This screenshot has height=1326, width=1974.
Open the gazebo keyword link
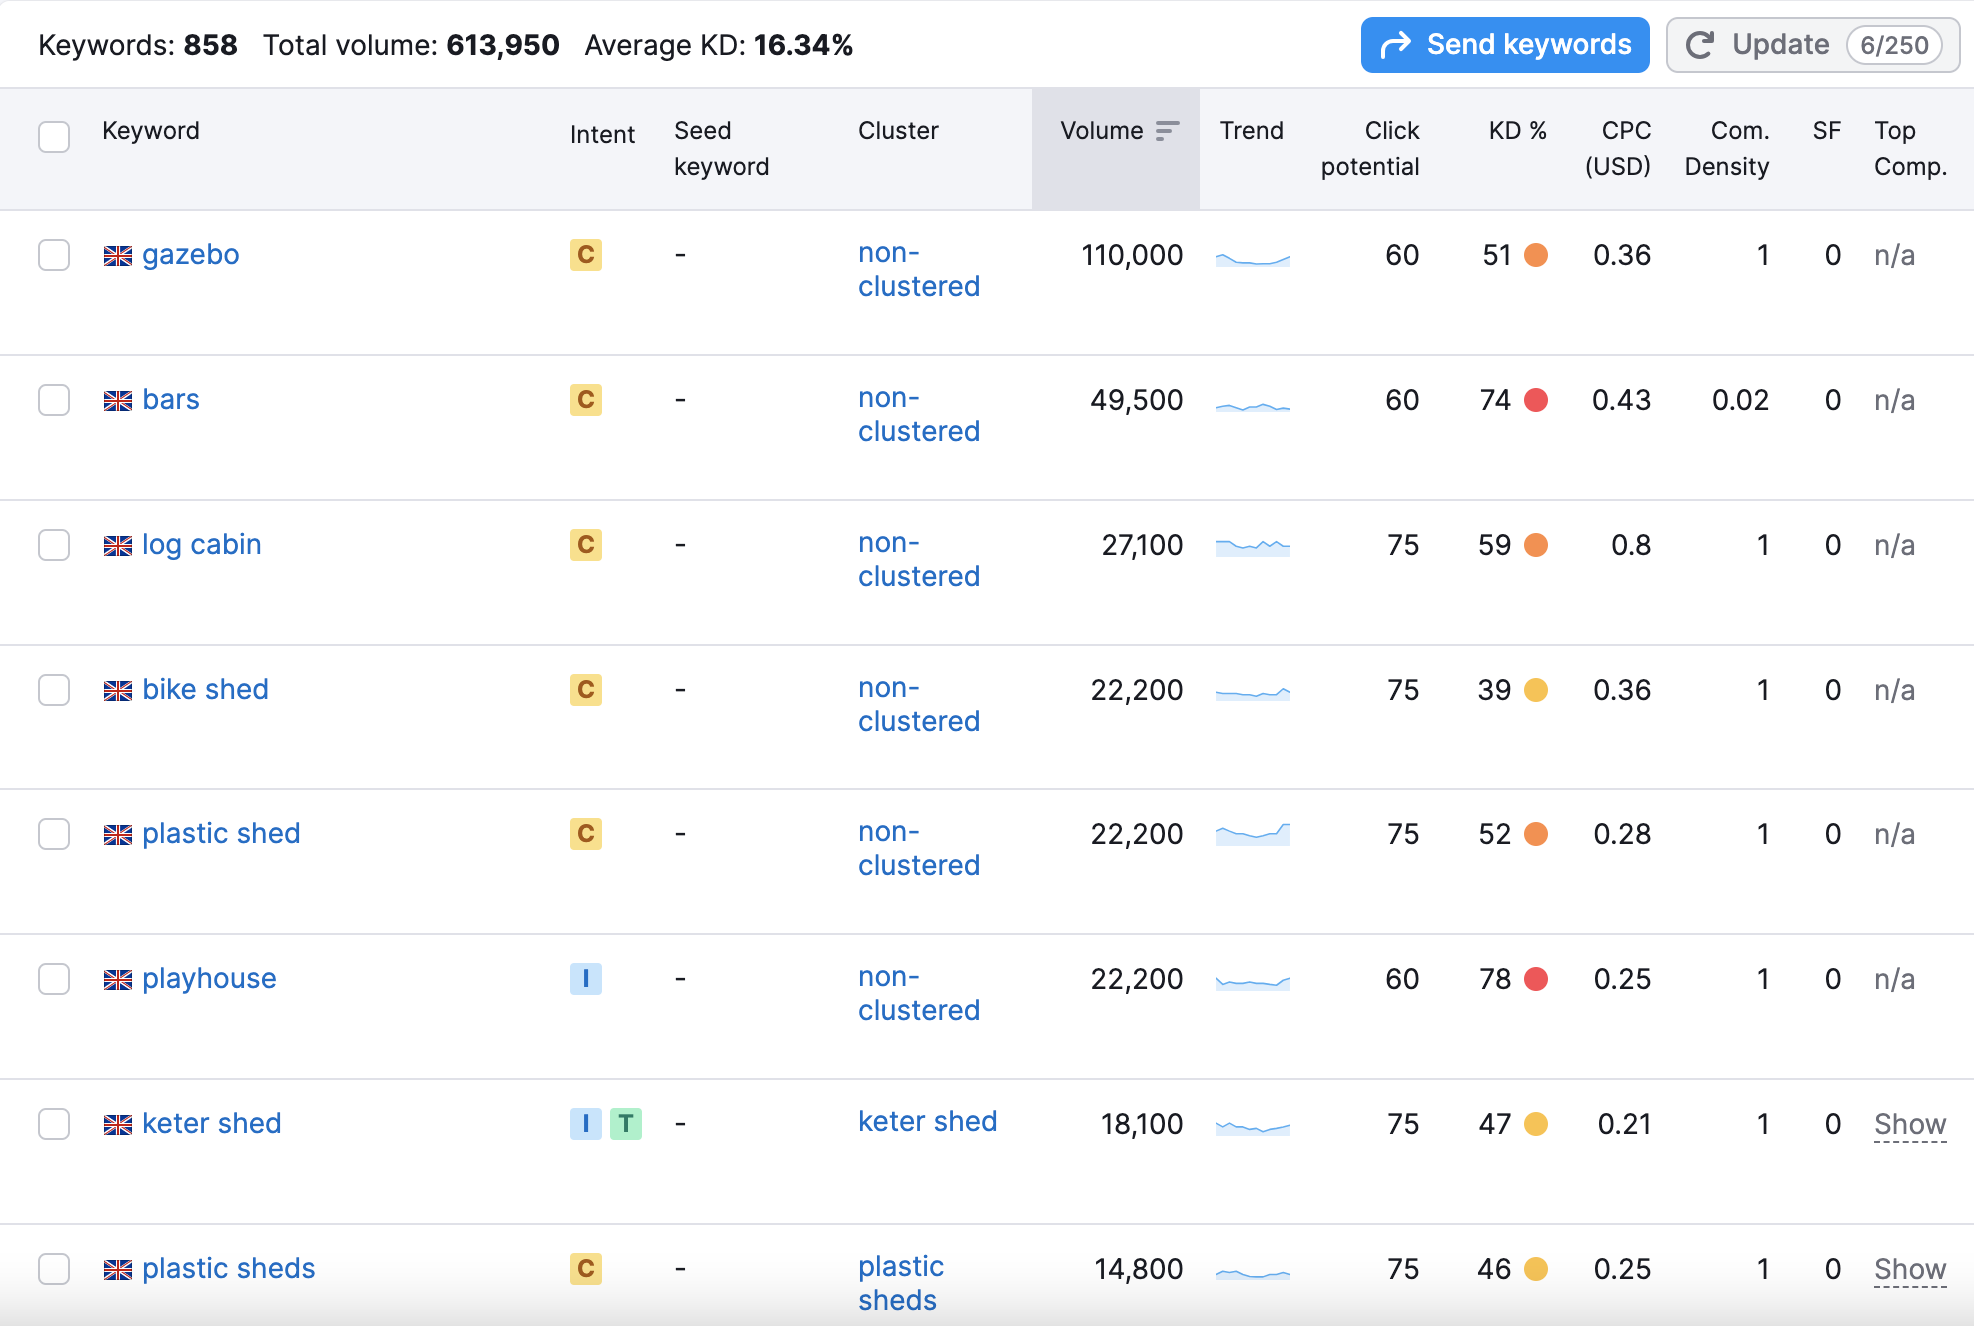tap(190, 255)
